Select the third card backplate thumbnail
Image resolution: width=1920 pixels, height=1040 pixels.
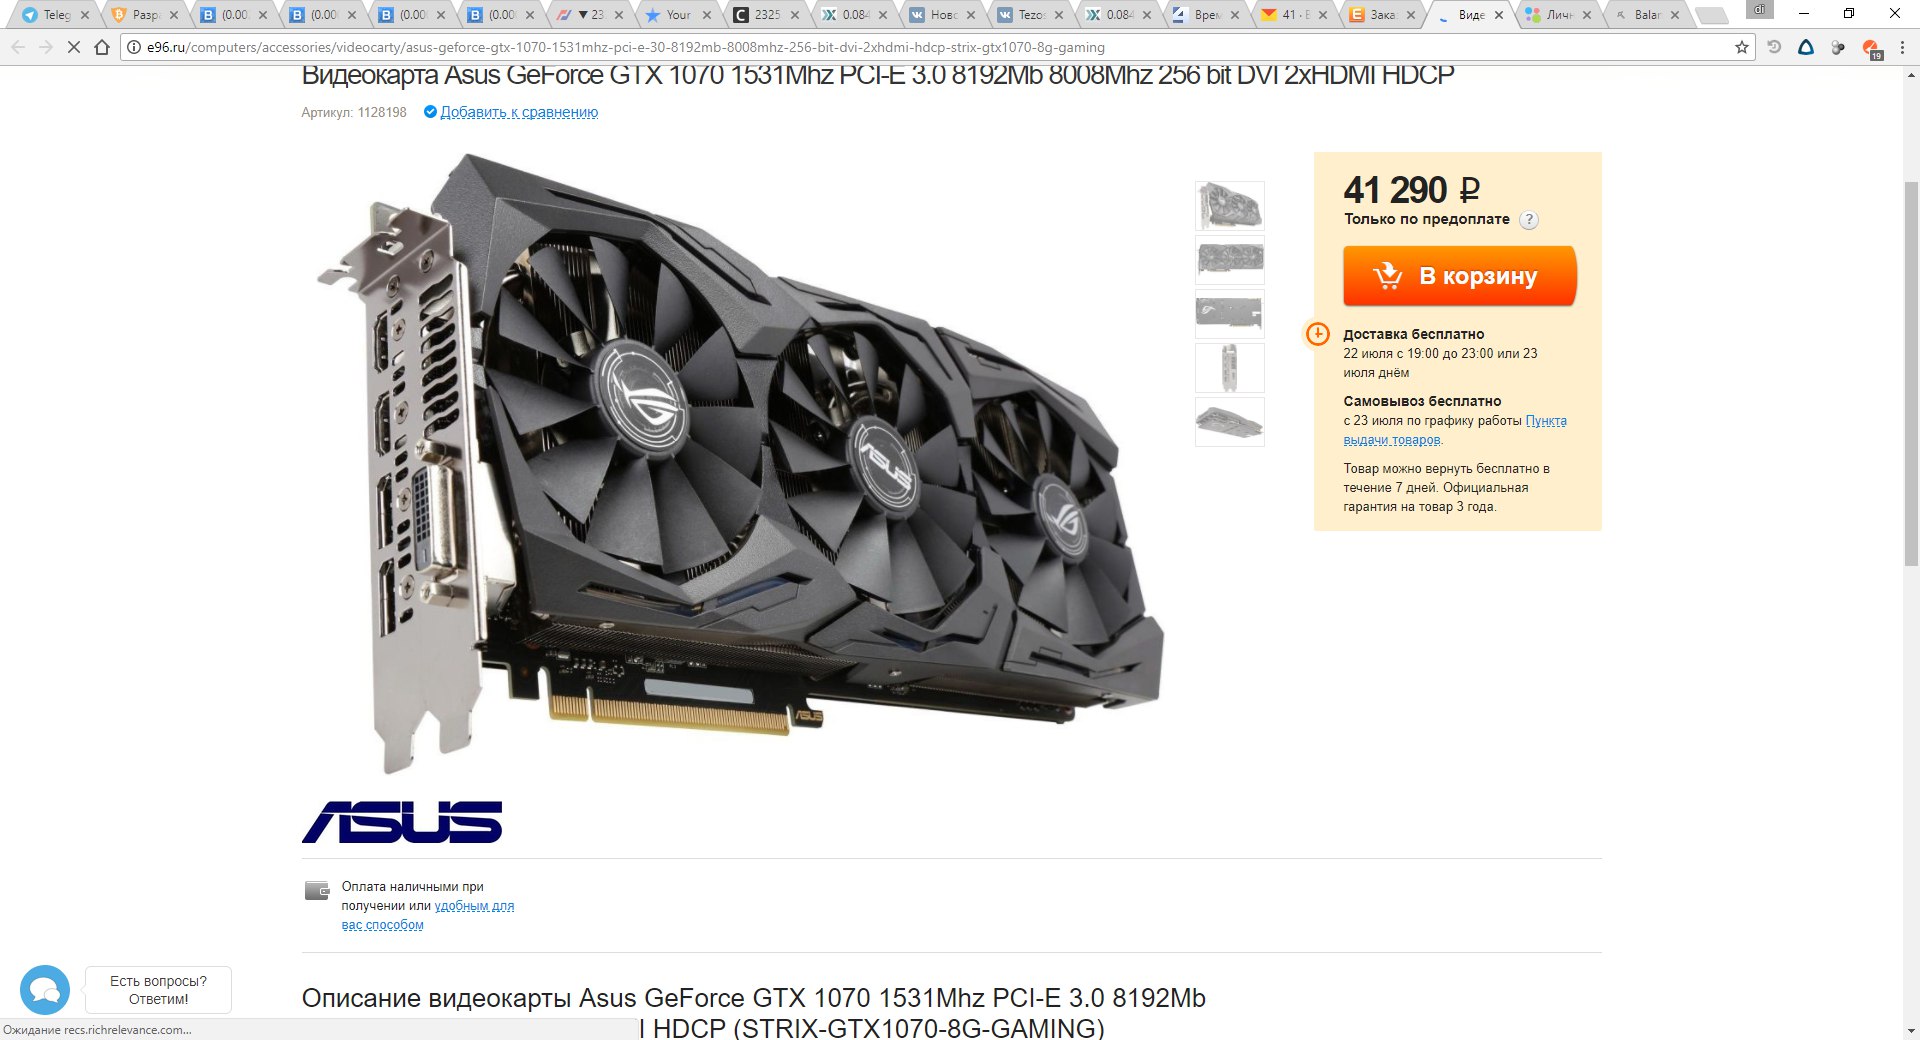[x=1230, y=314]
